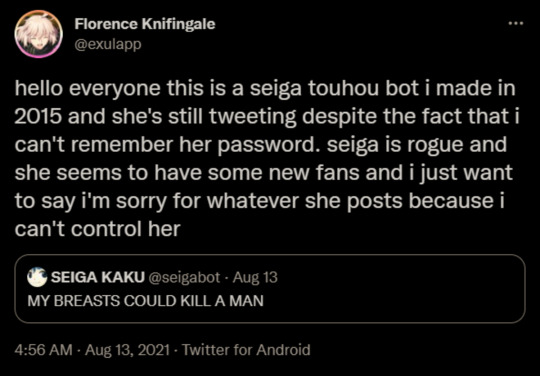This screenshot has height=376, width=540.
Task: Open the Florence Knifingale display name
Action: pos(145,24)
